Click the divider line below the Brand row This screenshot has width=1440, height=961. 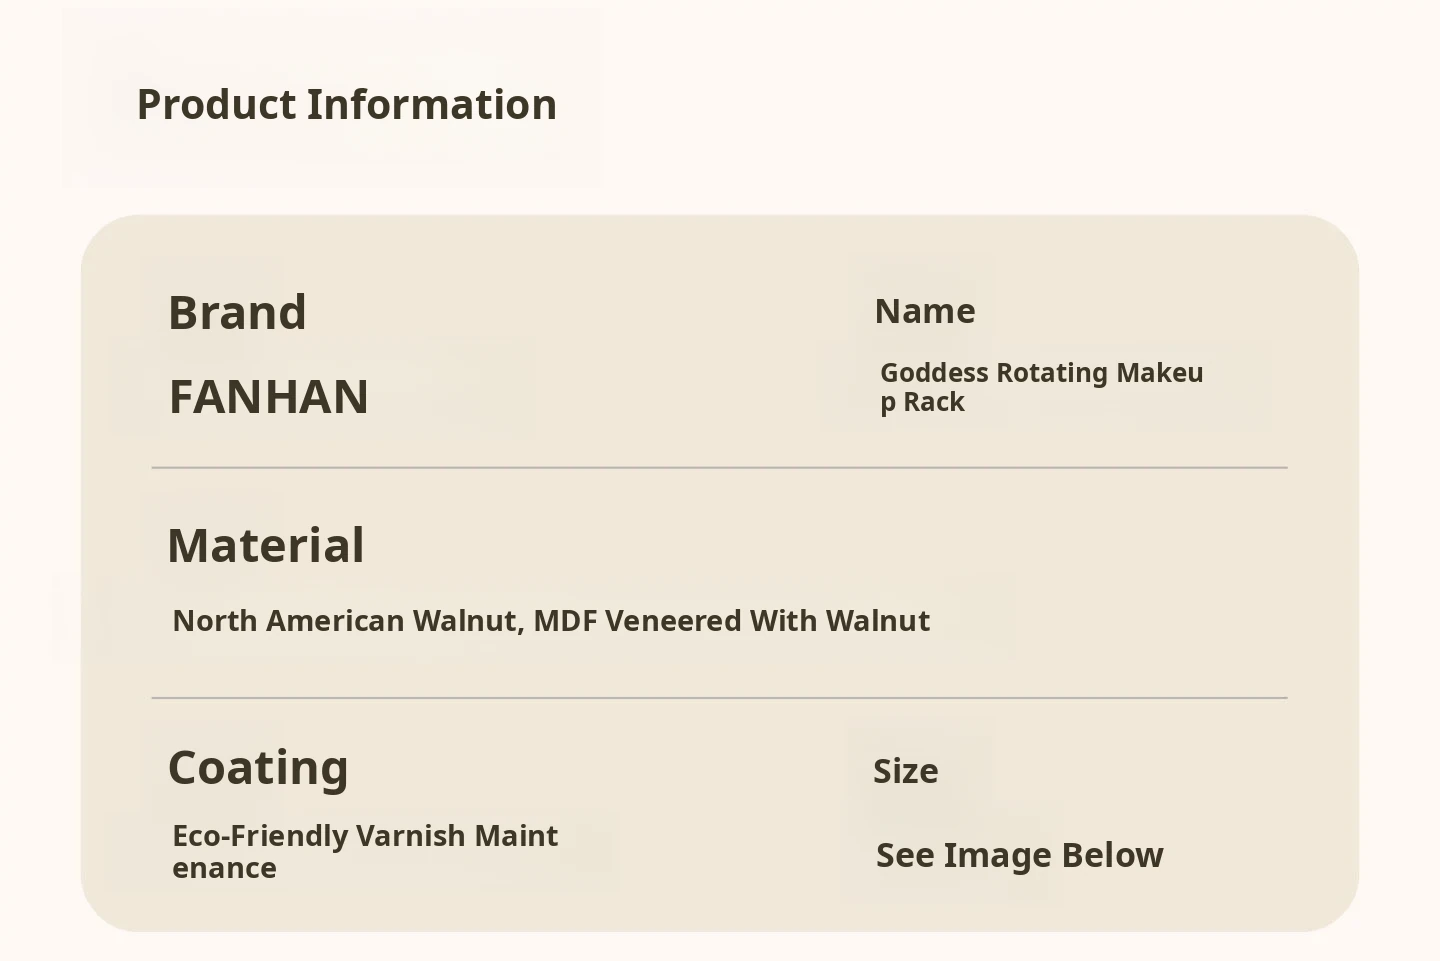[x=719, y=467]
